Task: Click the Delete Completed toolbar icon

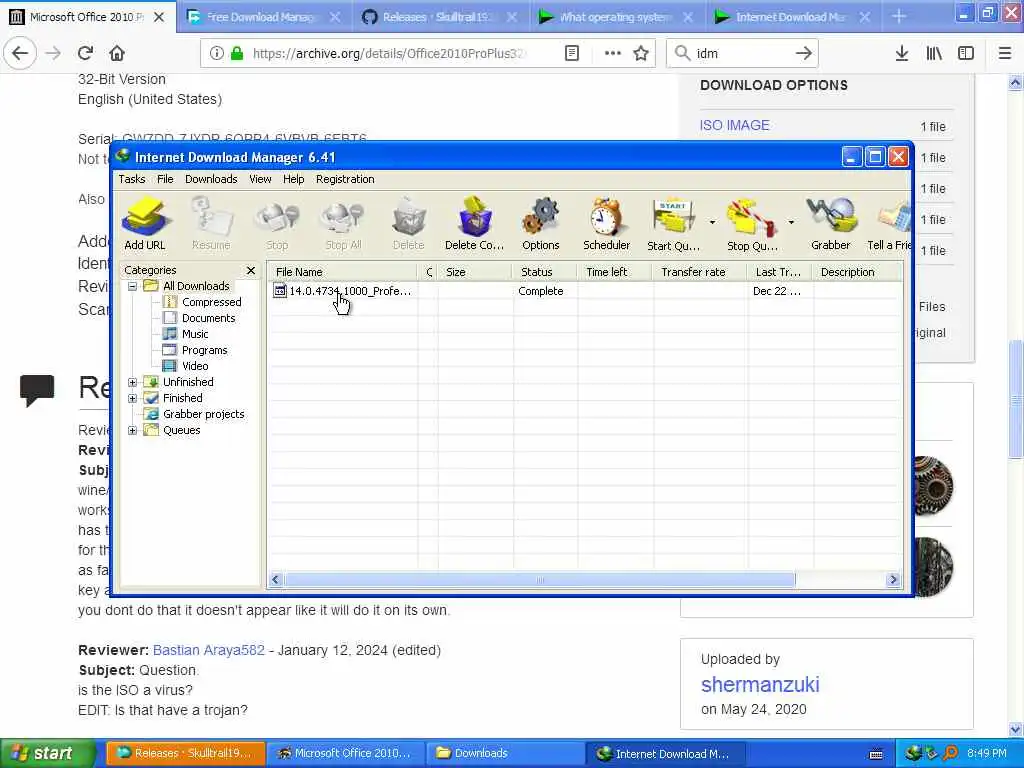Action: 475,223
